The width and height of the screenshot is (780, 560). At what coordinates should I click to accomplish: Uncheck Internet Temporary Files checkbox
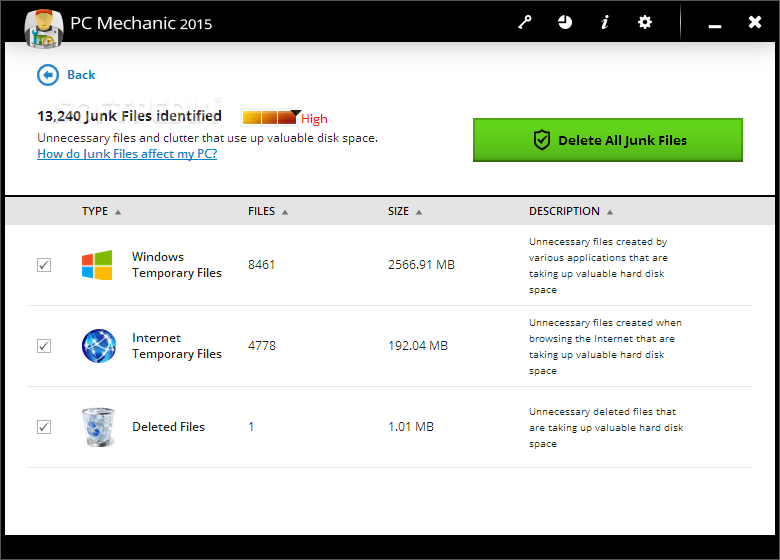(44, 346)
